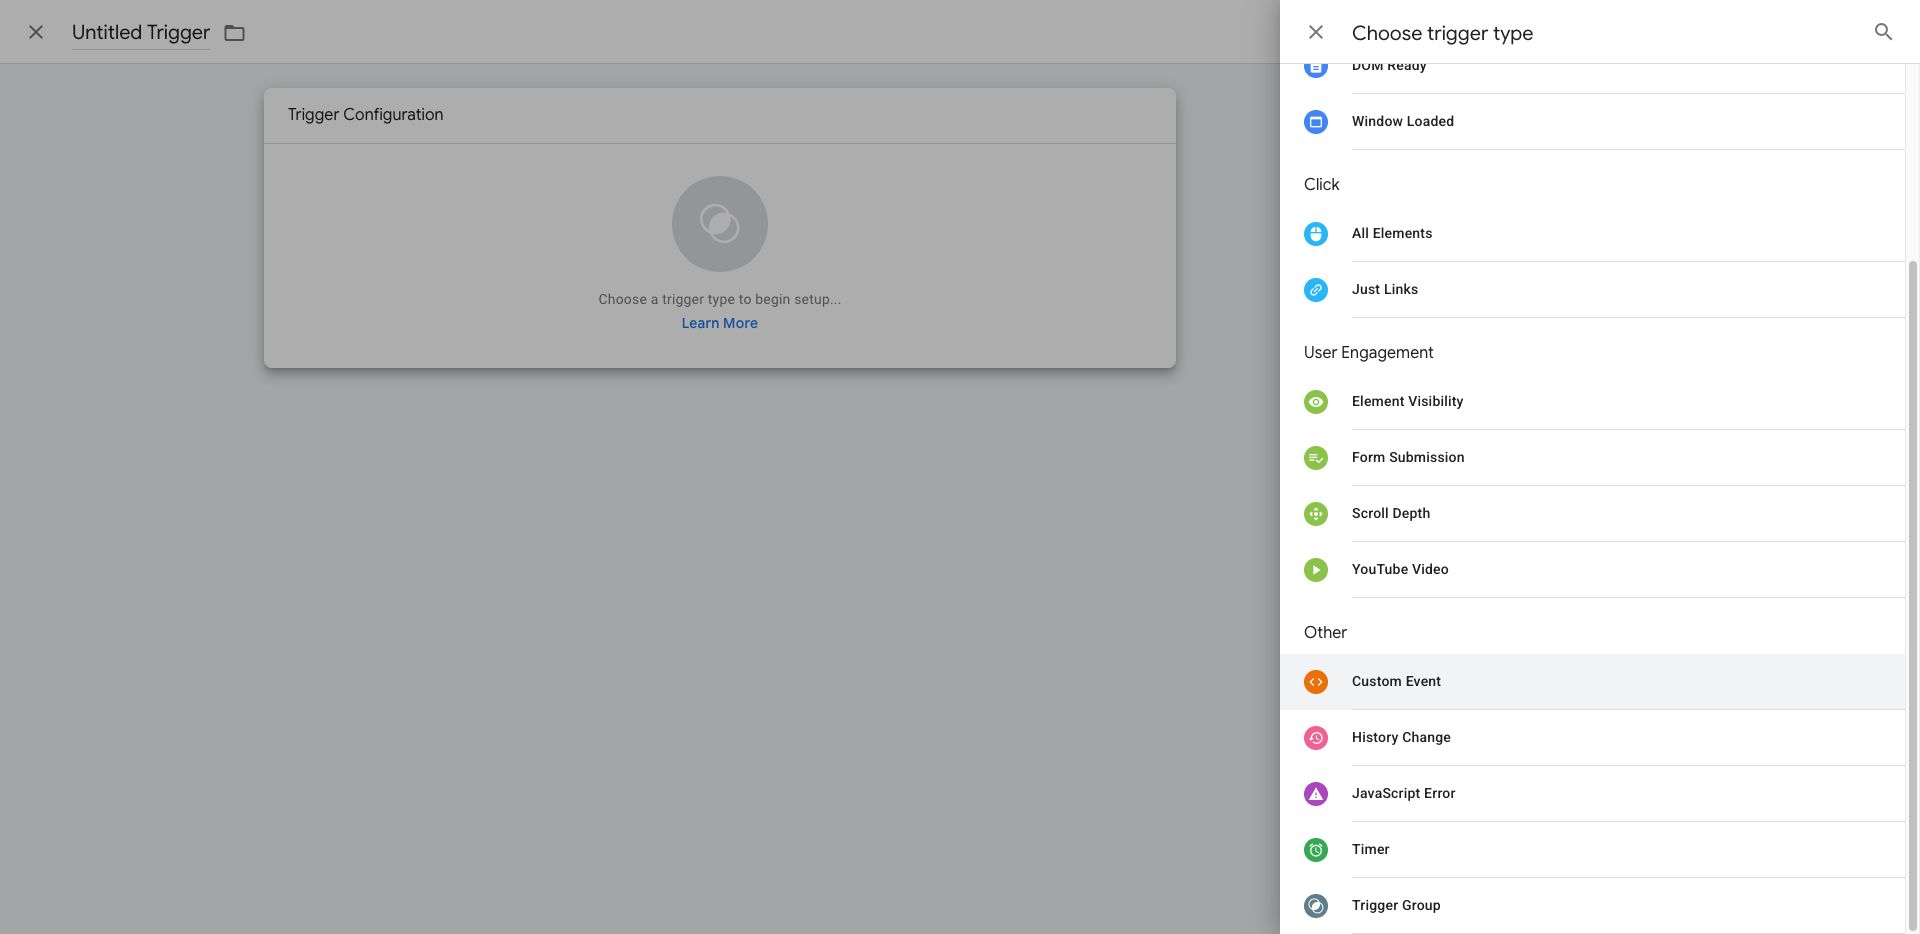Screen dimensions: 1920x934
Task: Select the purple JavaScript Error icon
Action: point(1316,794)
